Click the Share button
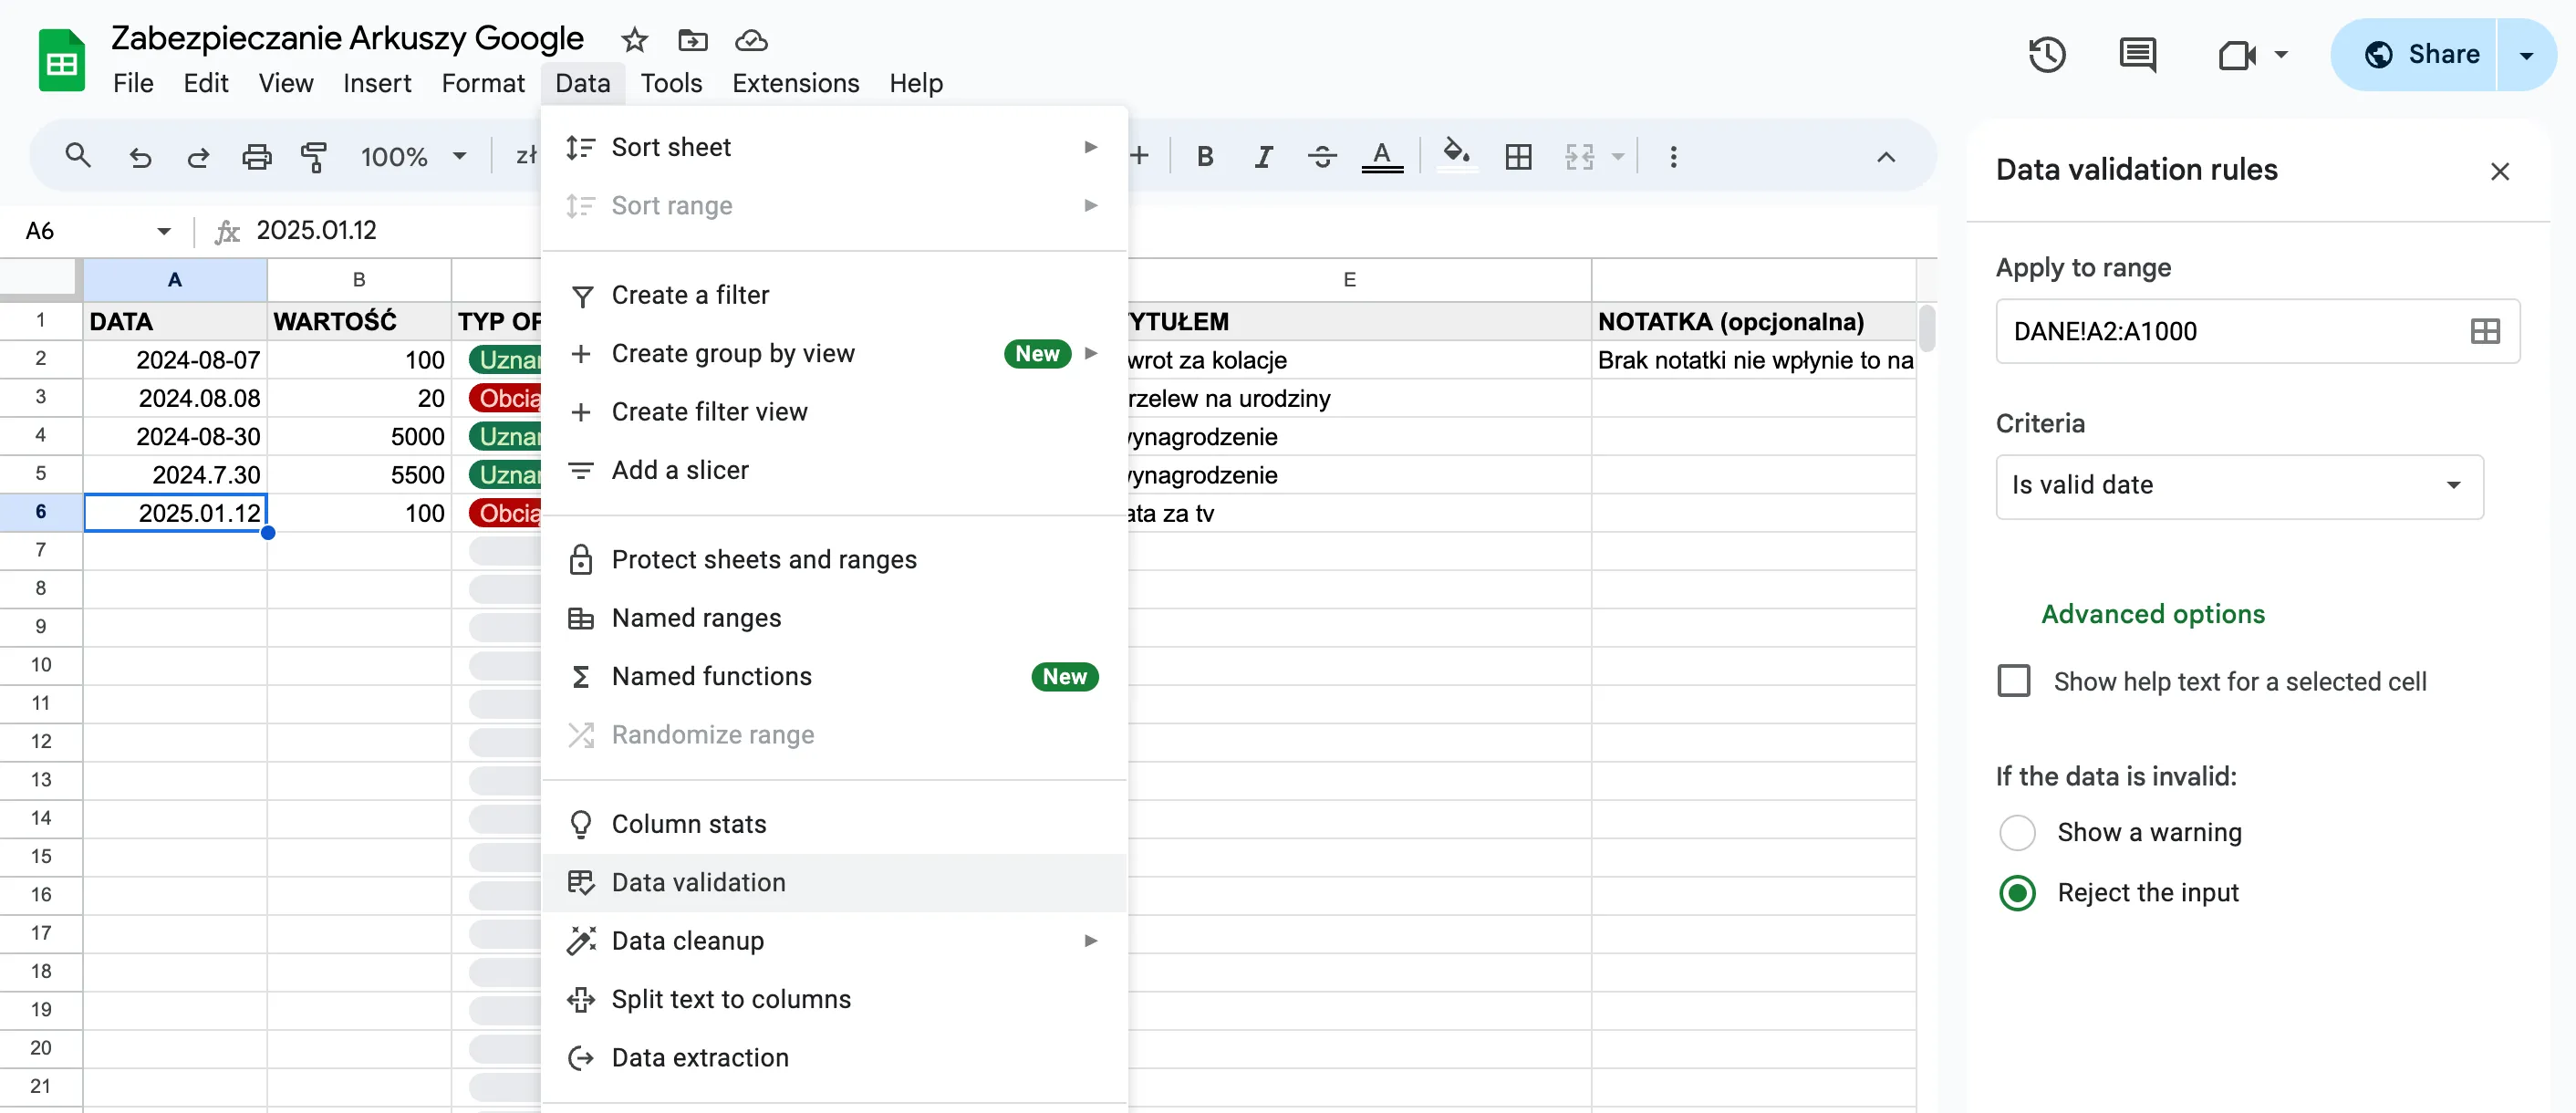Viewport: 2576px width, 1113px height. pyautogui.click(x=2430, y=54)
